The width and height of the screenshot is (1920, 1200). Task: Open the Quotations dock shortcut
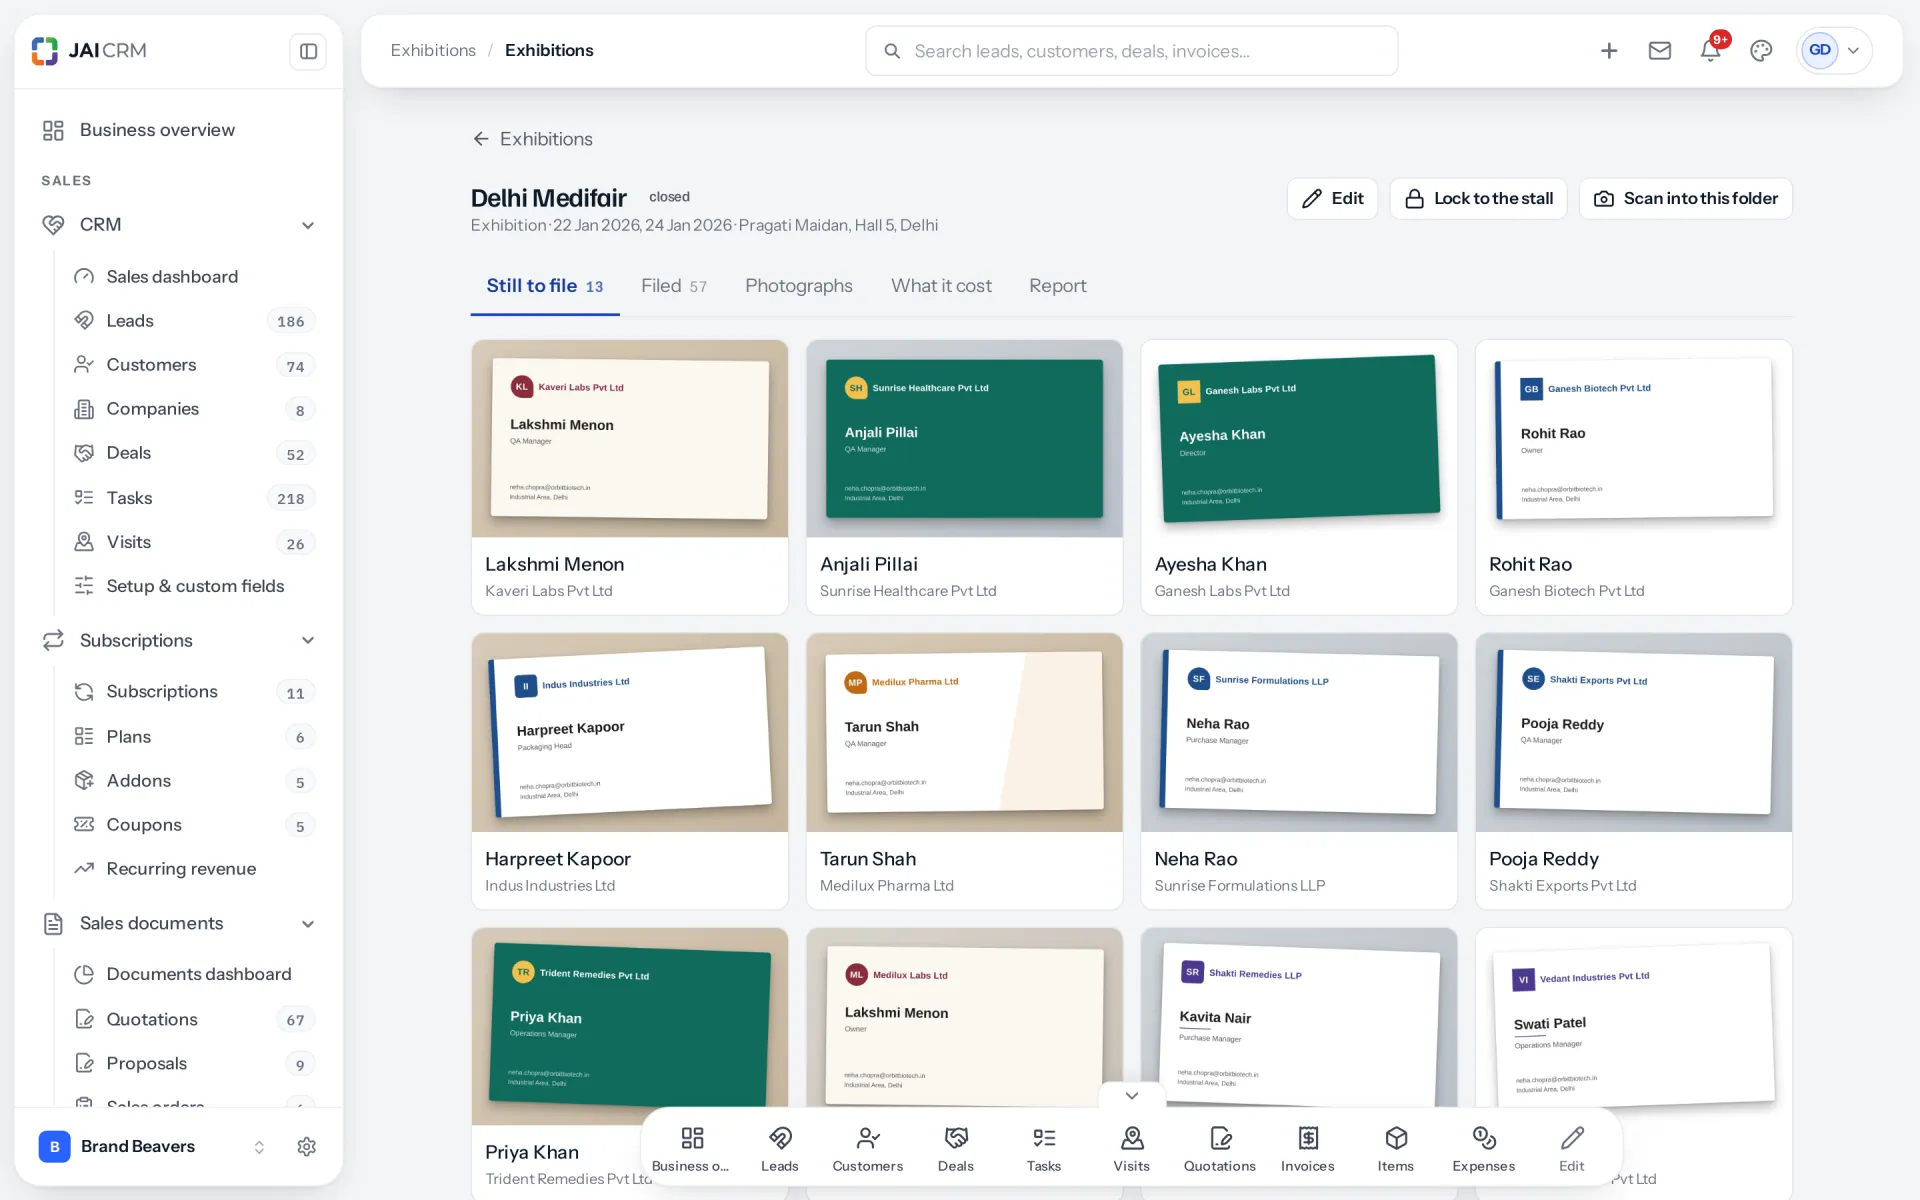point(1220,1148)
